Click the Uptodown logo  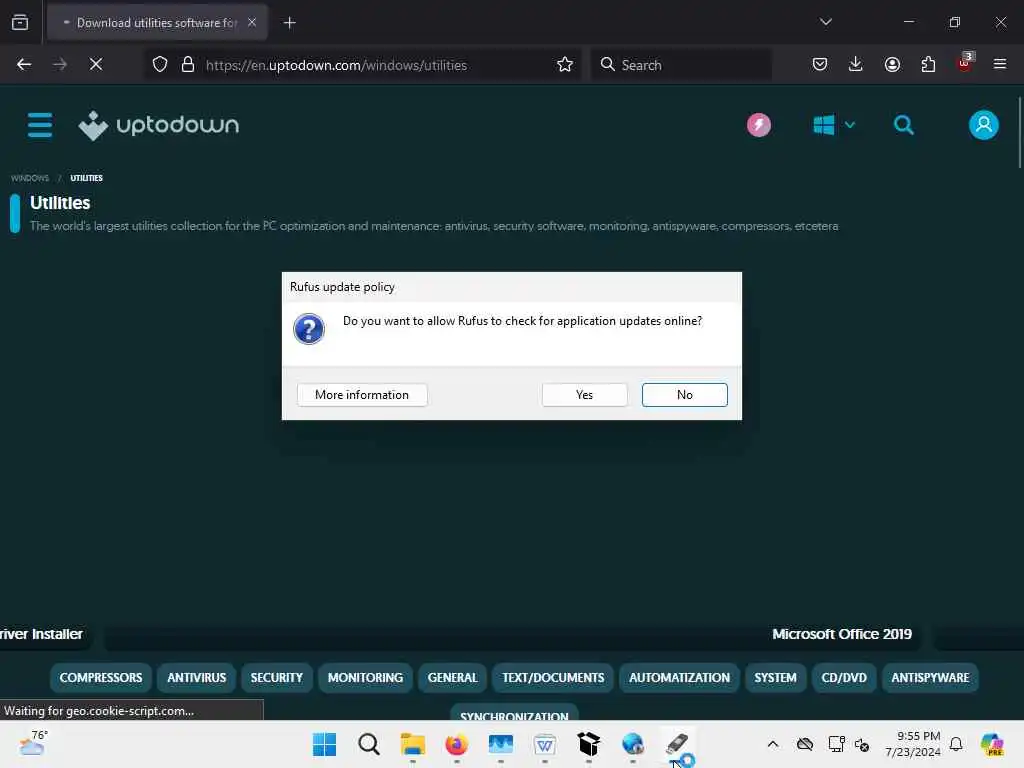[159, 125]
